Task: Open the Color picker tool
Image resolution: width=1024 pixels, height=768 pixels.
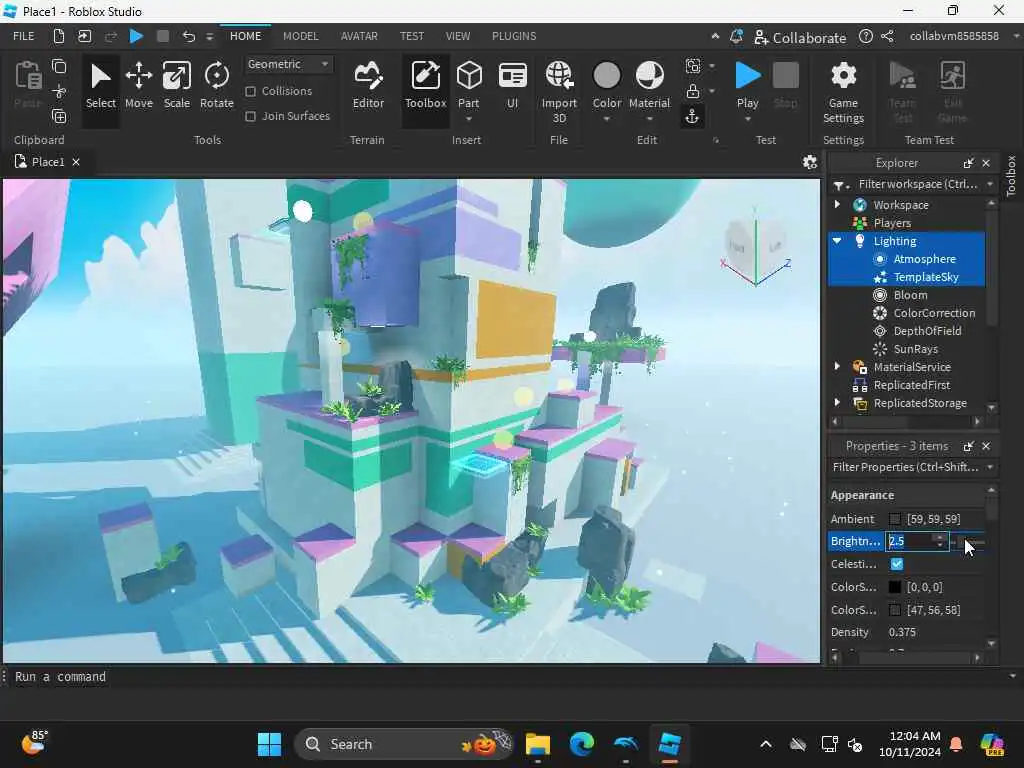Action: point(607,86)
